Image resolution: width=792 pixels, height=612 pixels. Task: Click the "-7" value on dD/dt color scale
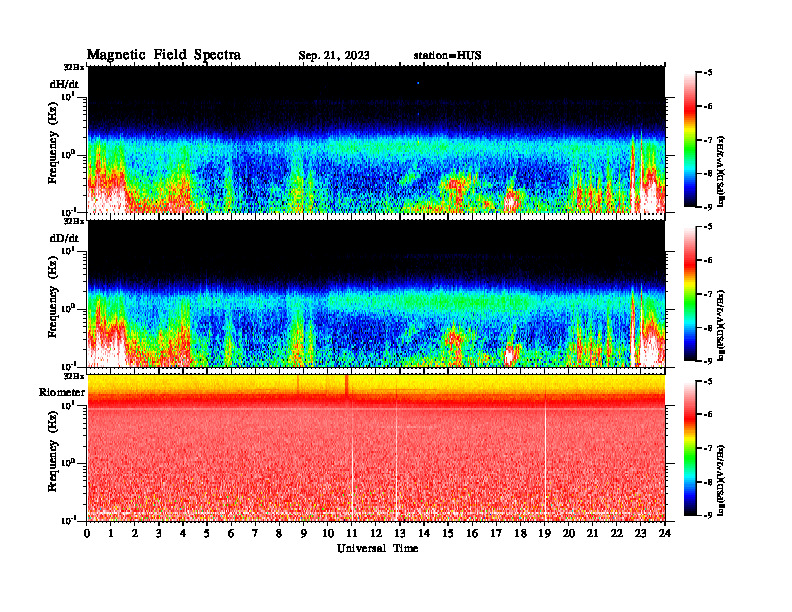(709, 294)
